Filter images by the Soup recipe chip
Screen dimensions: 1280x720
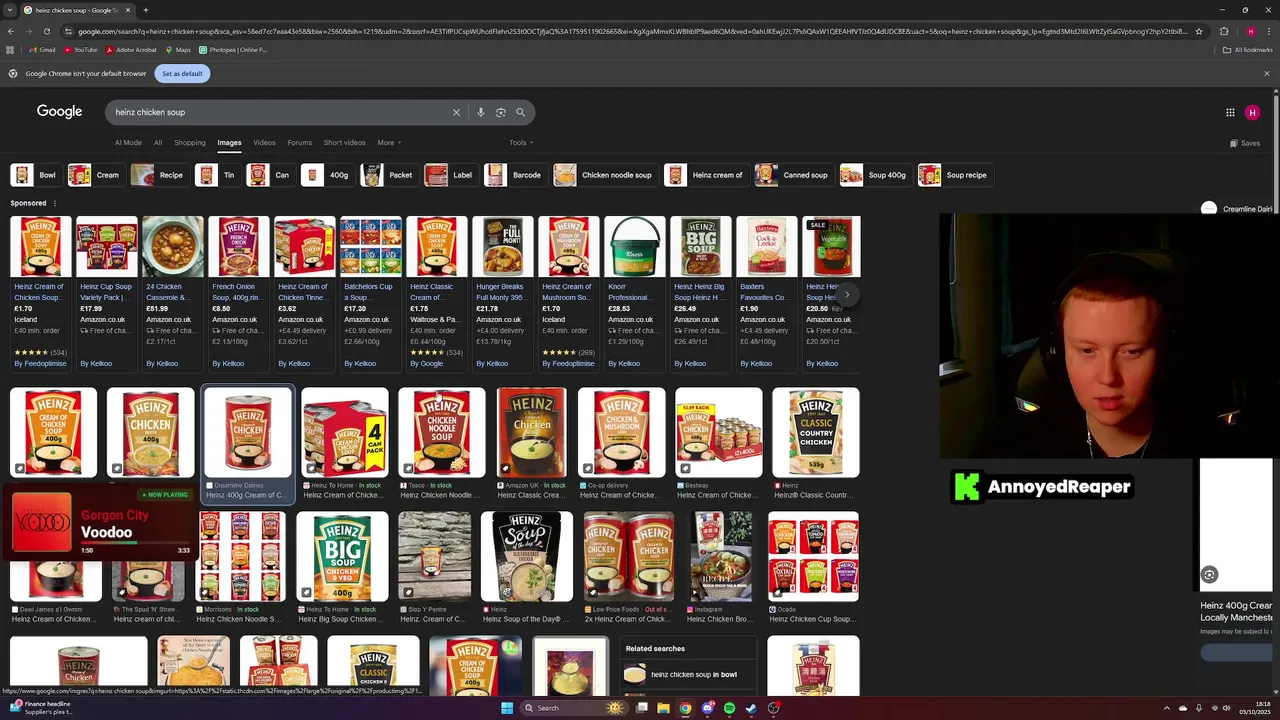(x=954, y=175)
